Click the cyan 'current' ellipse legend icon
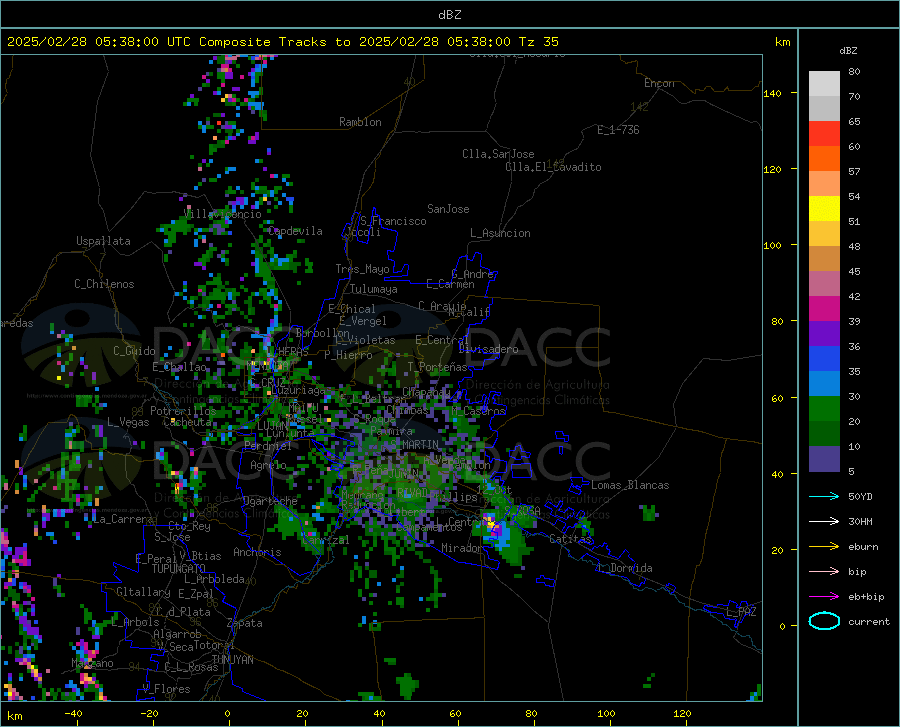This screenshot has height=727, width=900. (x=824, y=621)
